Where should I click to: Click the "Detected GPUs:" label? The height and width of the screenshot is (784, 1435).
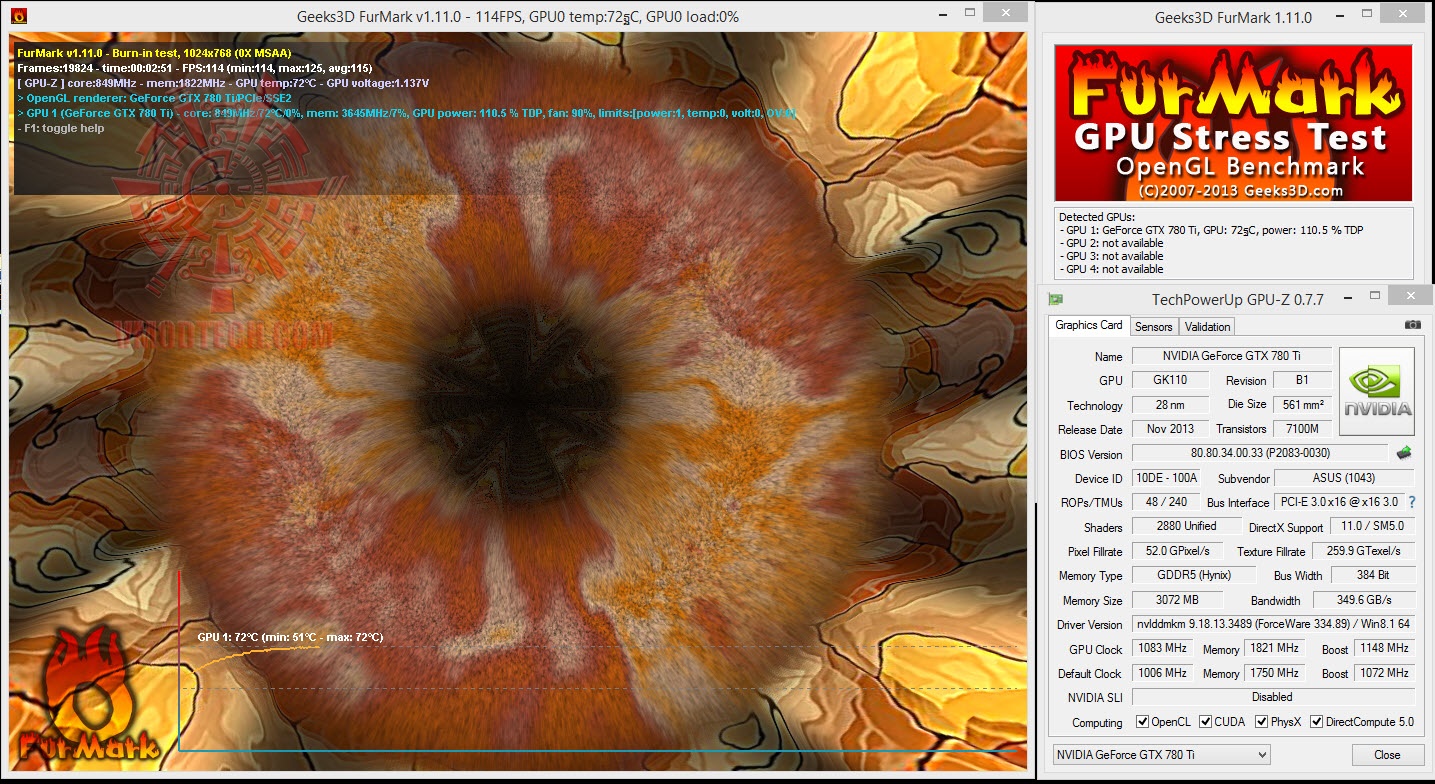pyautogui.click(x=1099, y=217)
